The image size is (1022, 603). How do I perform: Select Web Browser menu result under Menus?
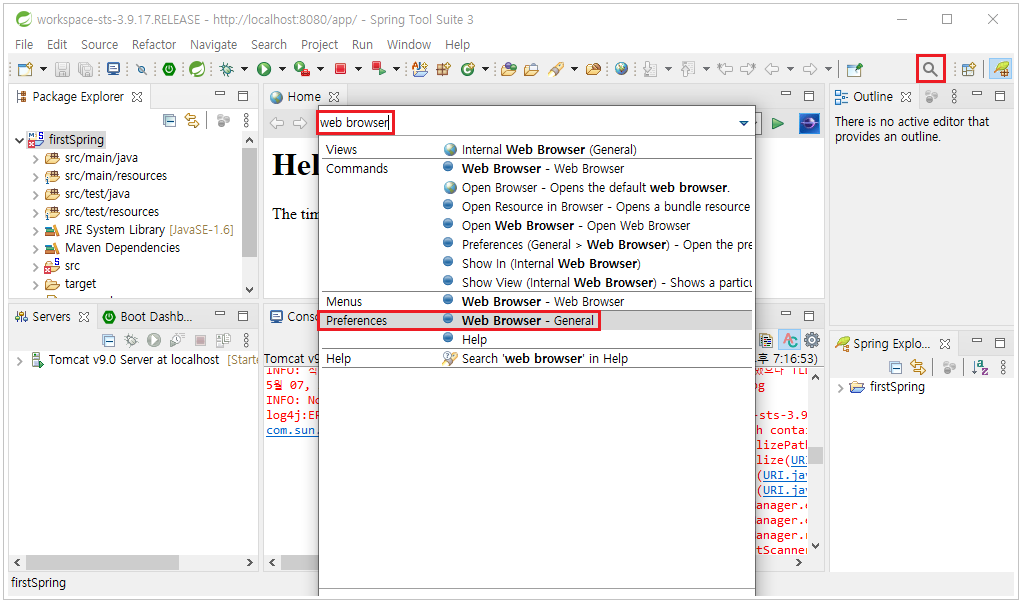535,302
